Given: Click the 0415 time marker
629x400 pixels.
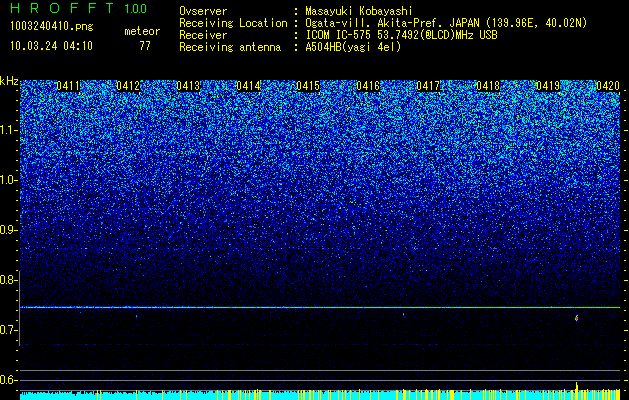Looking at the screenshot, I should click(308, 86).
